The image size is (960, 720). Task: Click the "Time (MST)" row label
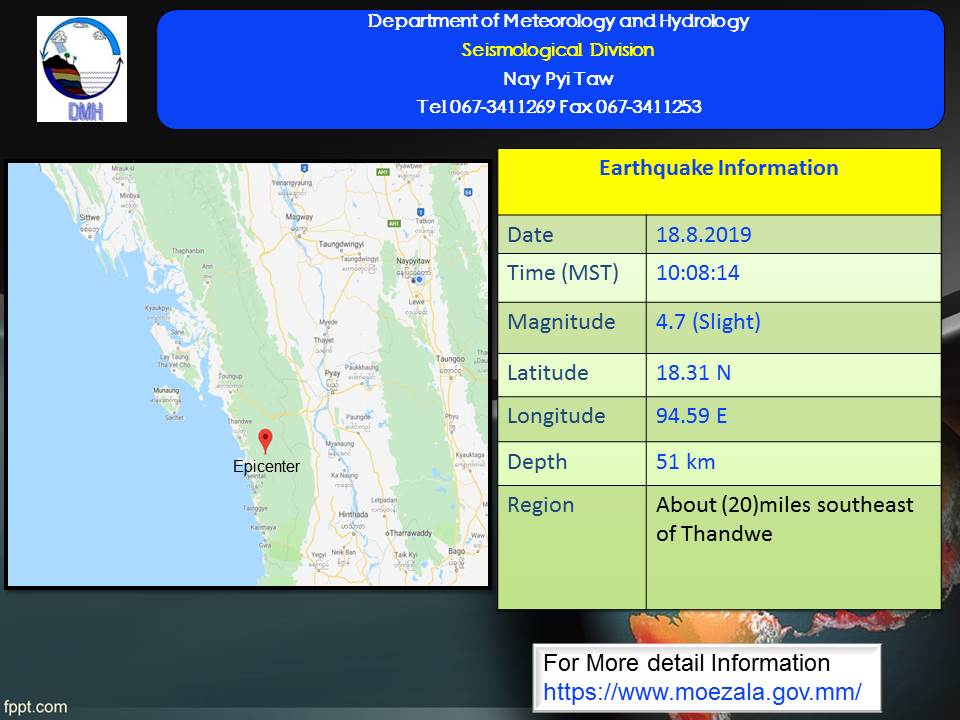point(563,272)
